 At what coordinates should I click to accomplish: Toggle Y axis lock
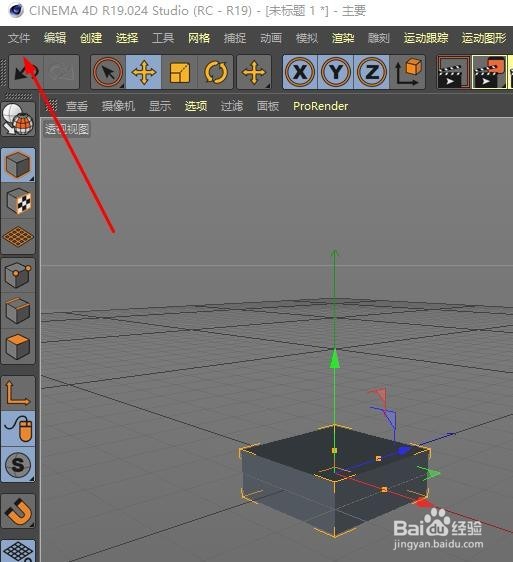336,72
